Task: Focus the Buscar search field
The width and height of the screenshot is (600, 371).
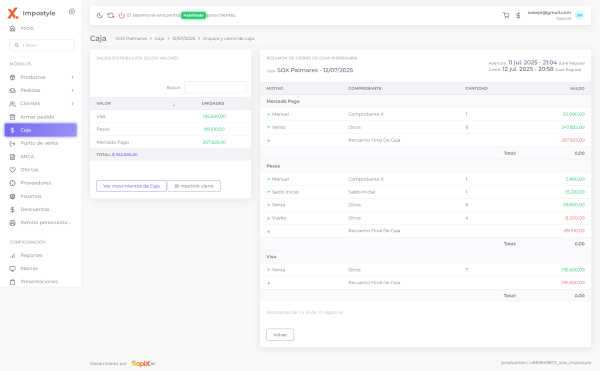Action: tap(215, 87)
